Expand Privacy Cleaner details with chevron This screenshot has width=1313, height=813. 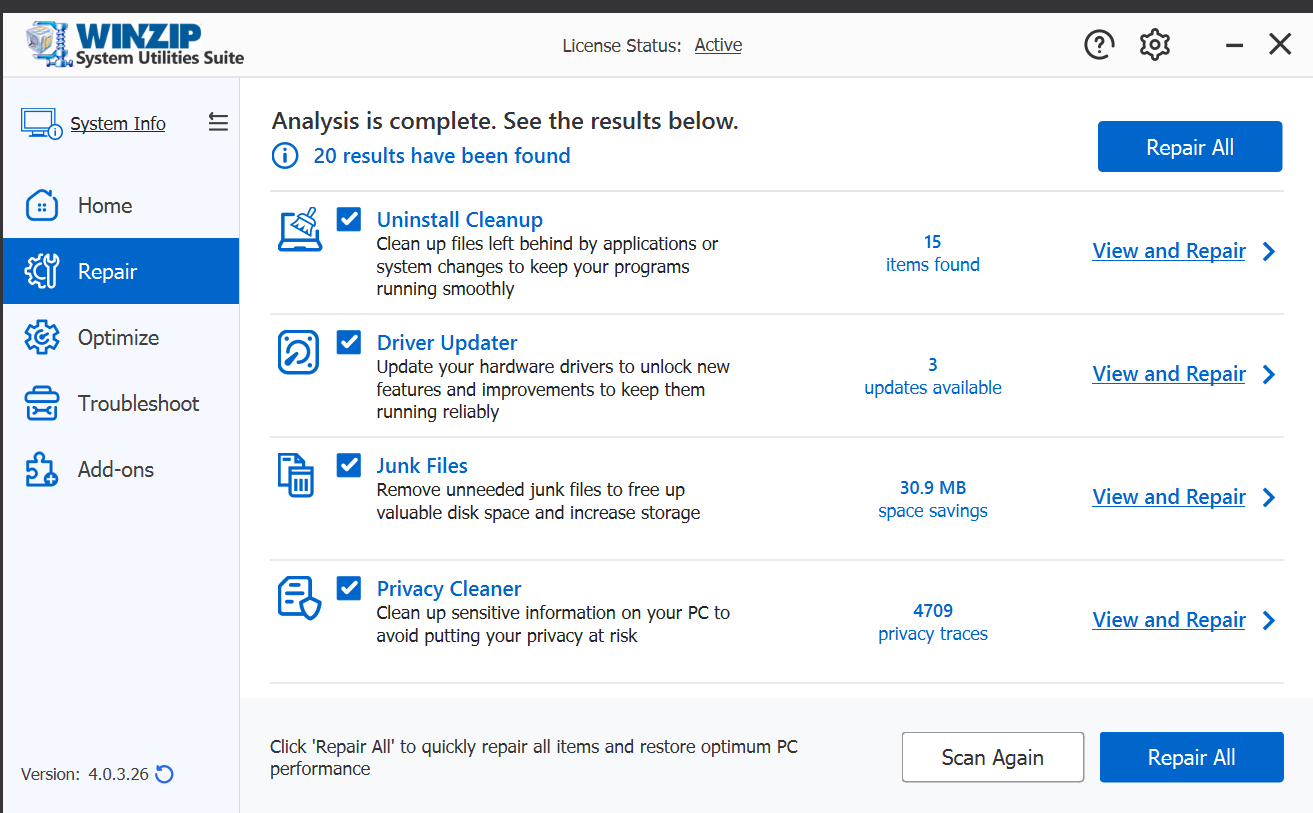click(x=1269, y=620)
